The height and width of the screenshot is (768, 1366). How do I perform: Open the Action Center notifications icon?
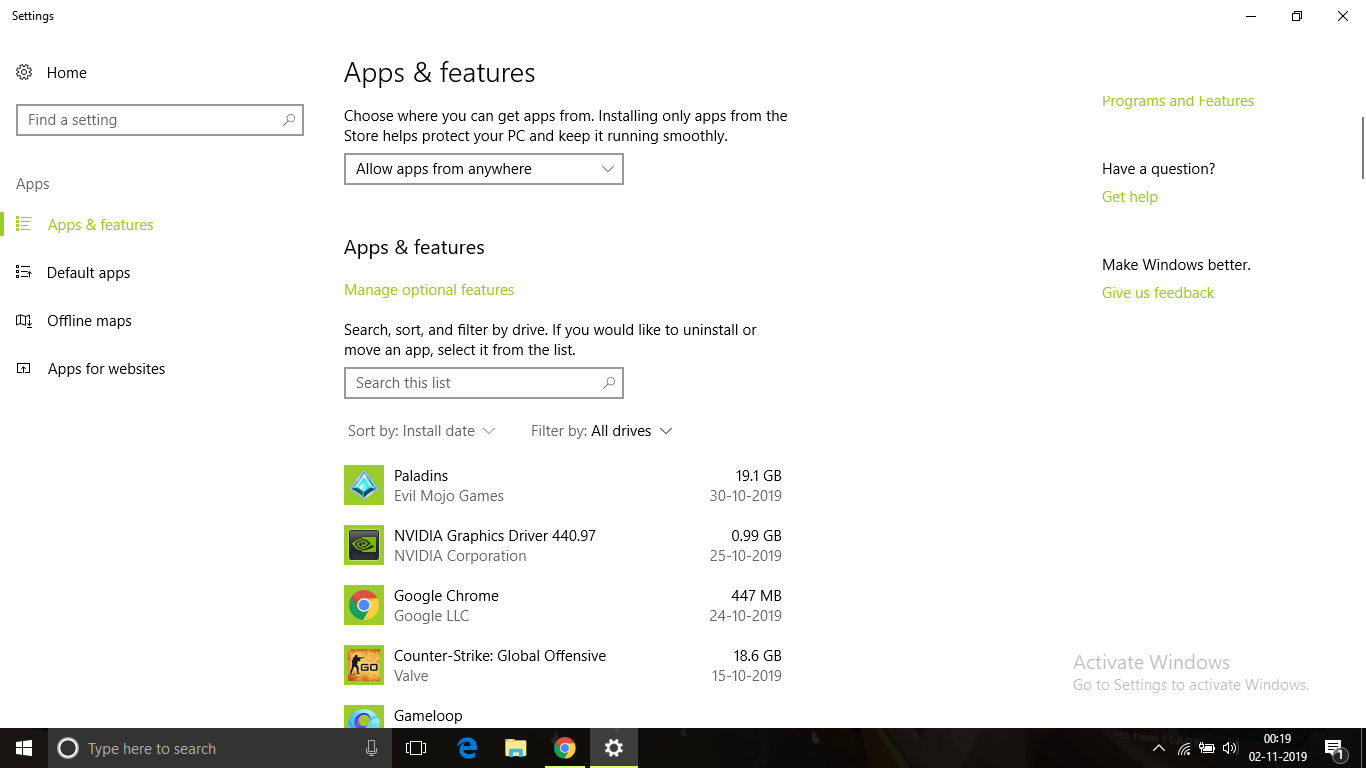pos(1334,748)
